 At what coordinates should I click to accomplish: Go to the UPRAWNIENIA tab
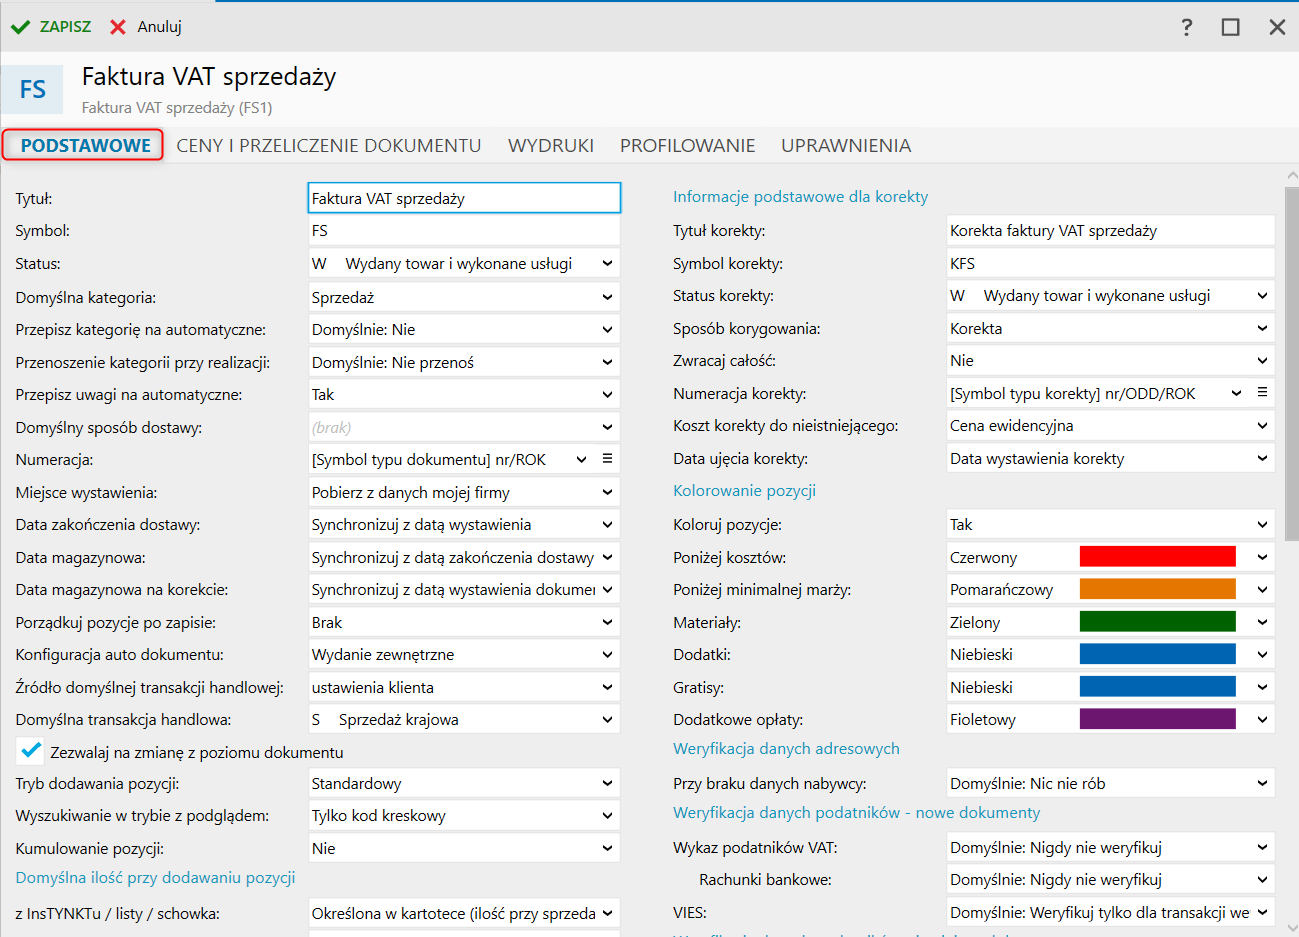[x=846, y=146]
